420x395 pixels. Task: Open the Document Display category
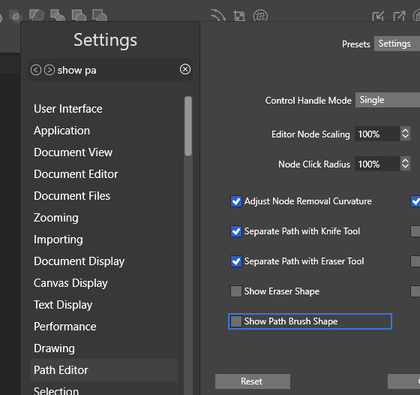click(x=79, y=261)
